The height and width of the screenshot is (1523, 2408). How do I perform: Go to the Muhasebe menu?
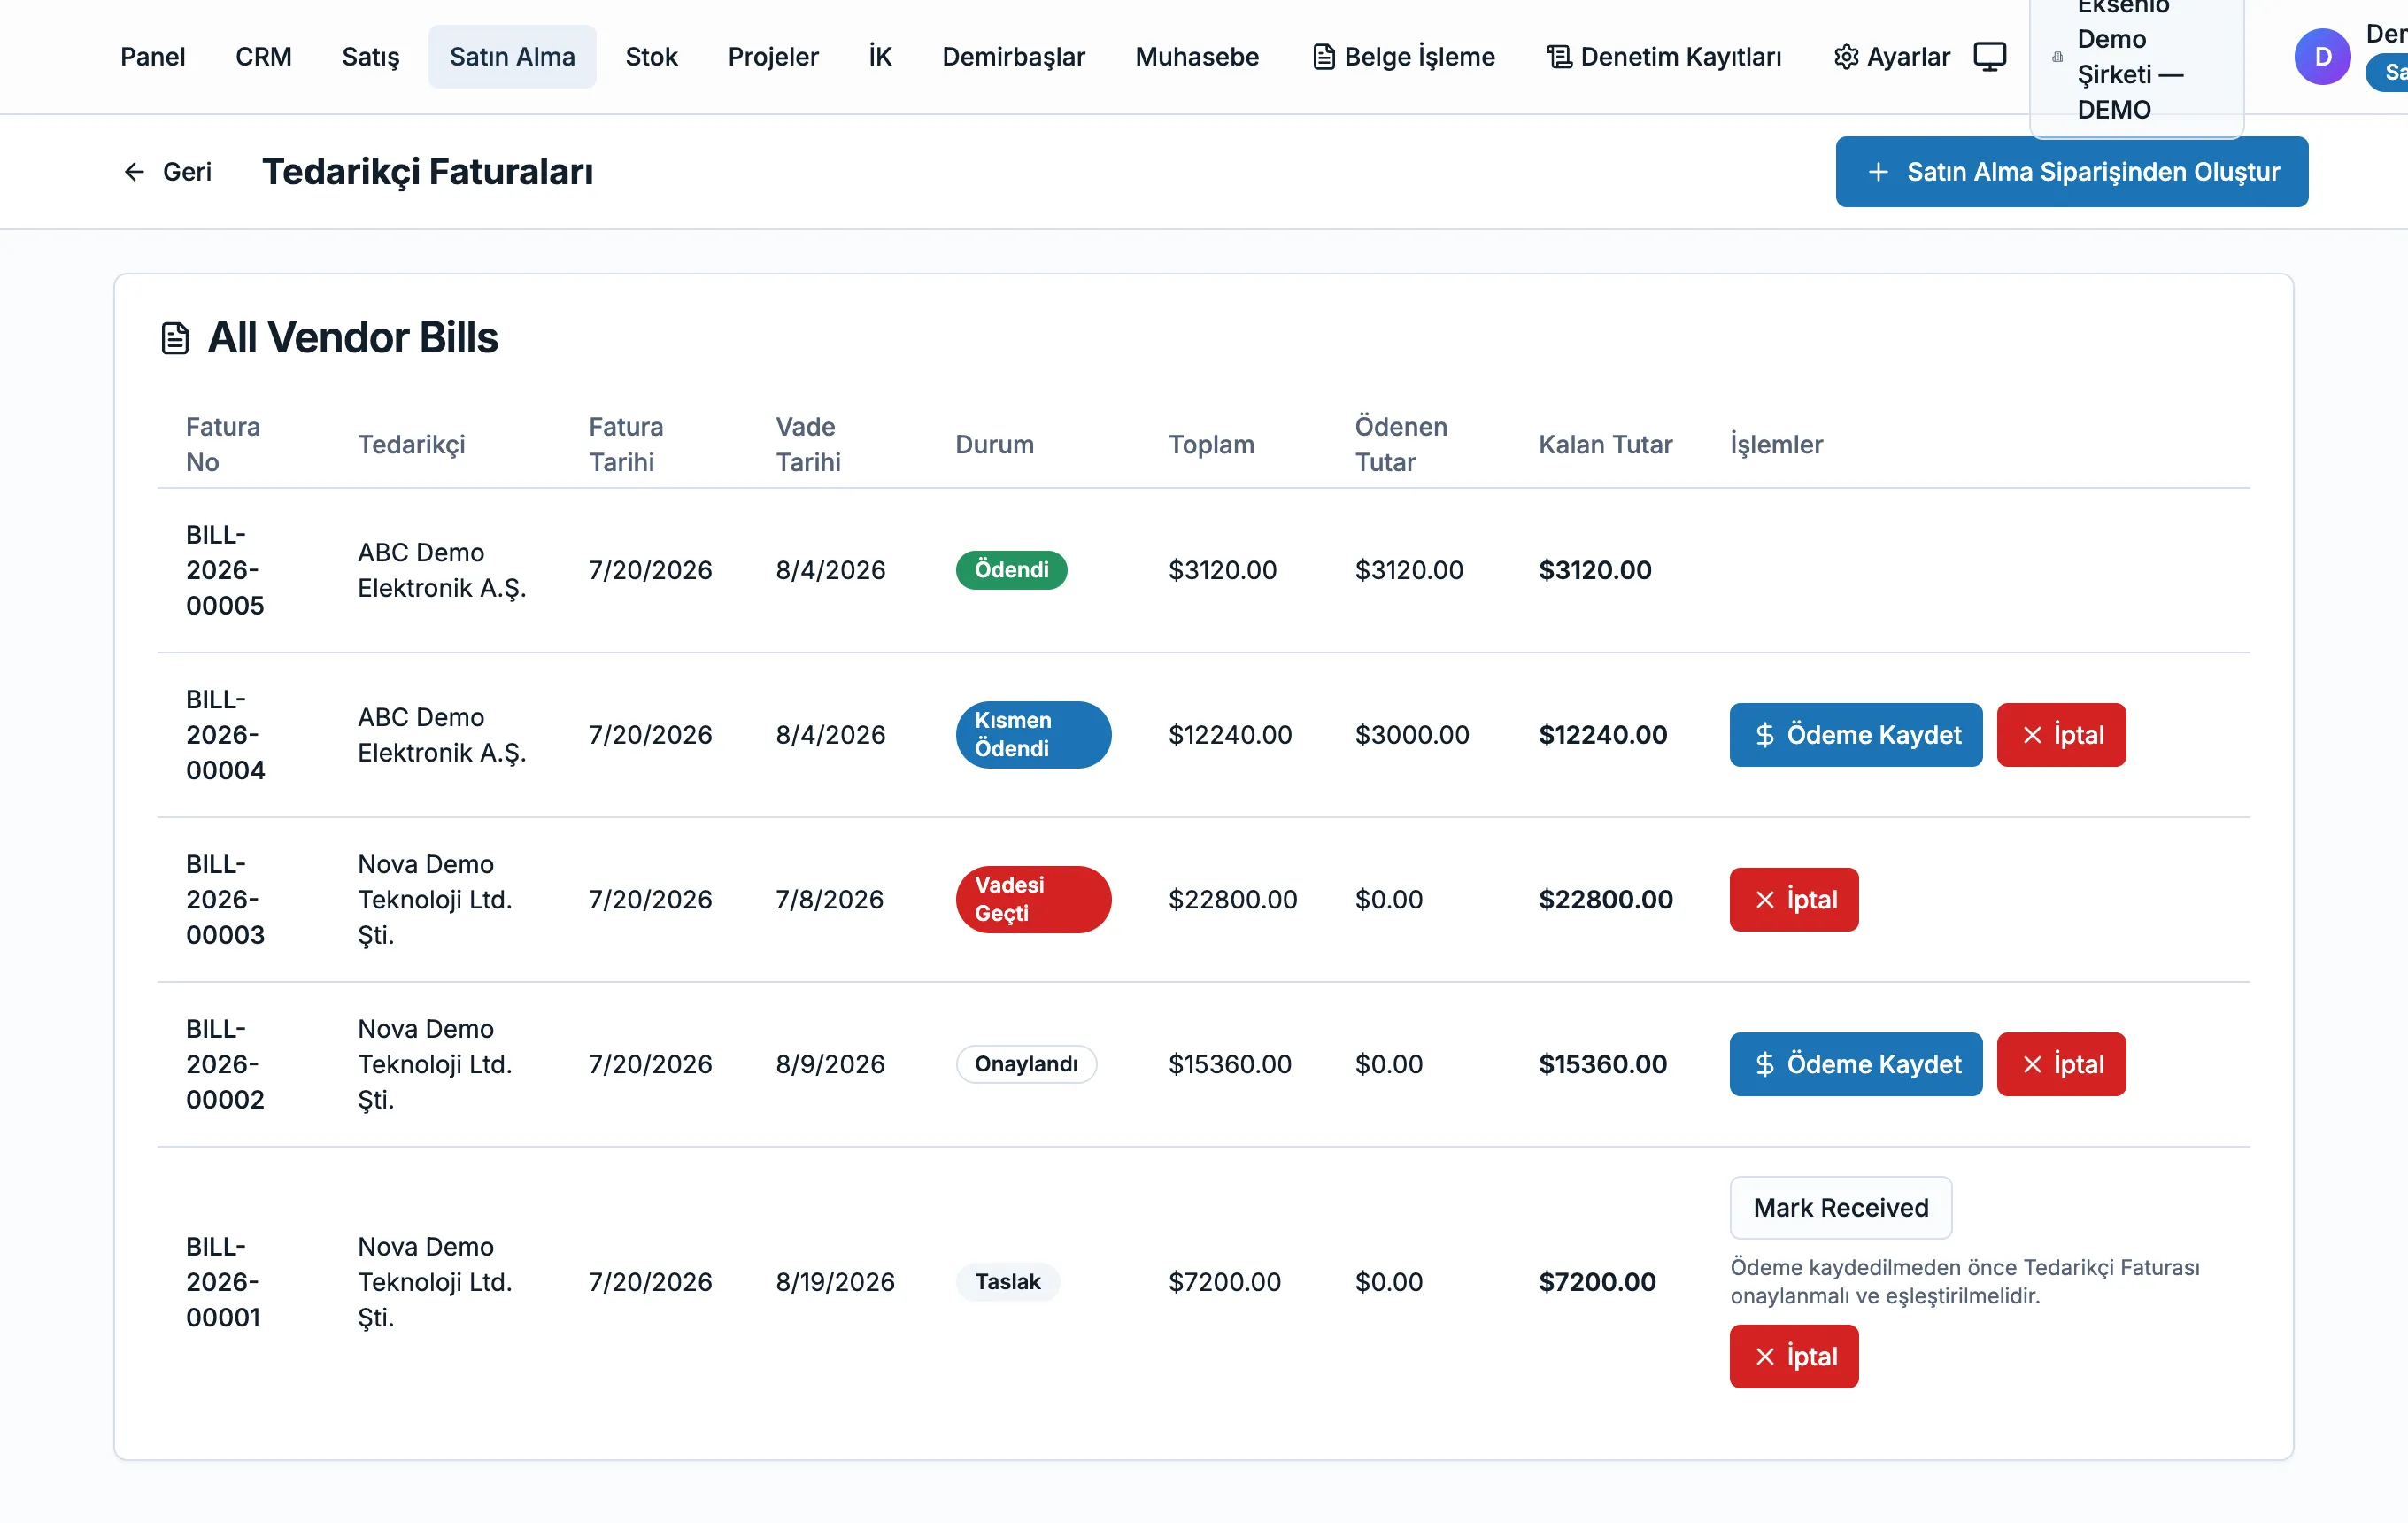click(x=1196, y=57)
